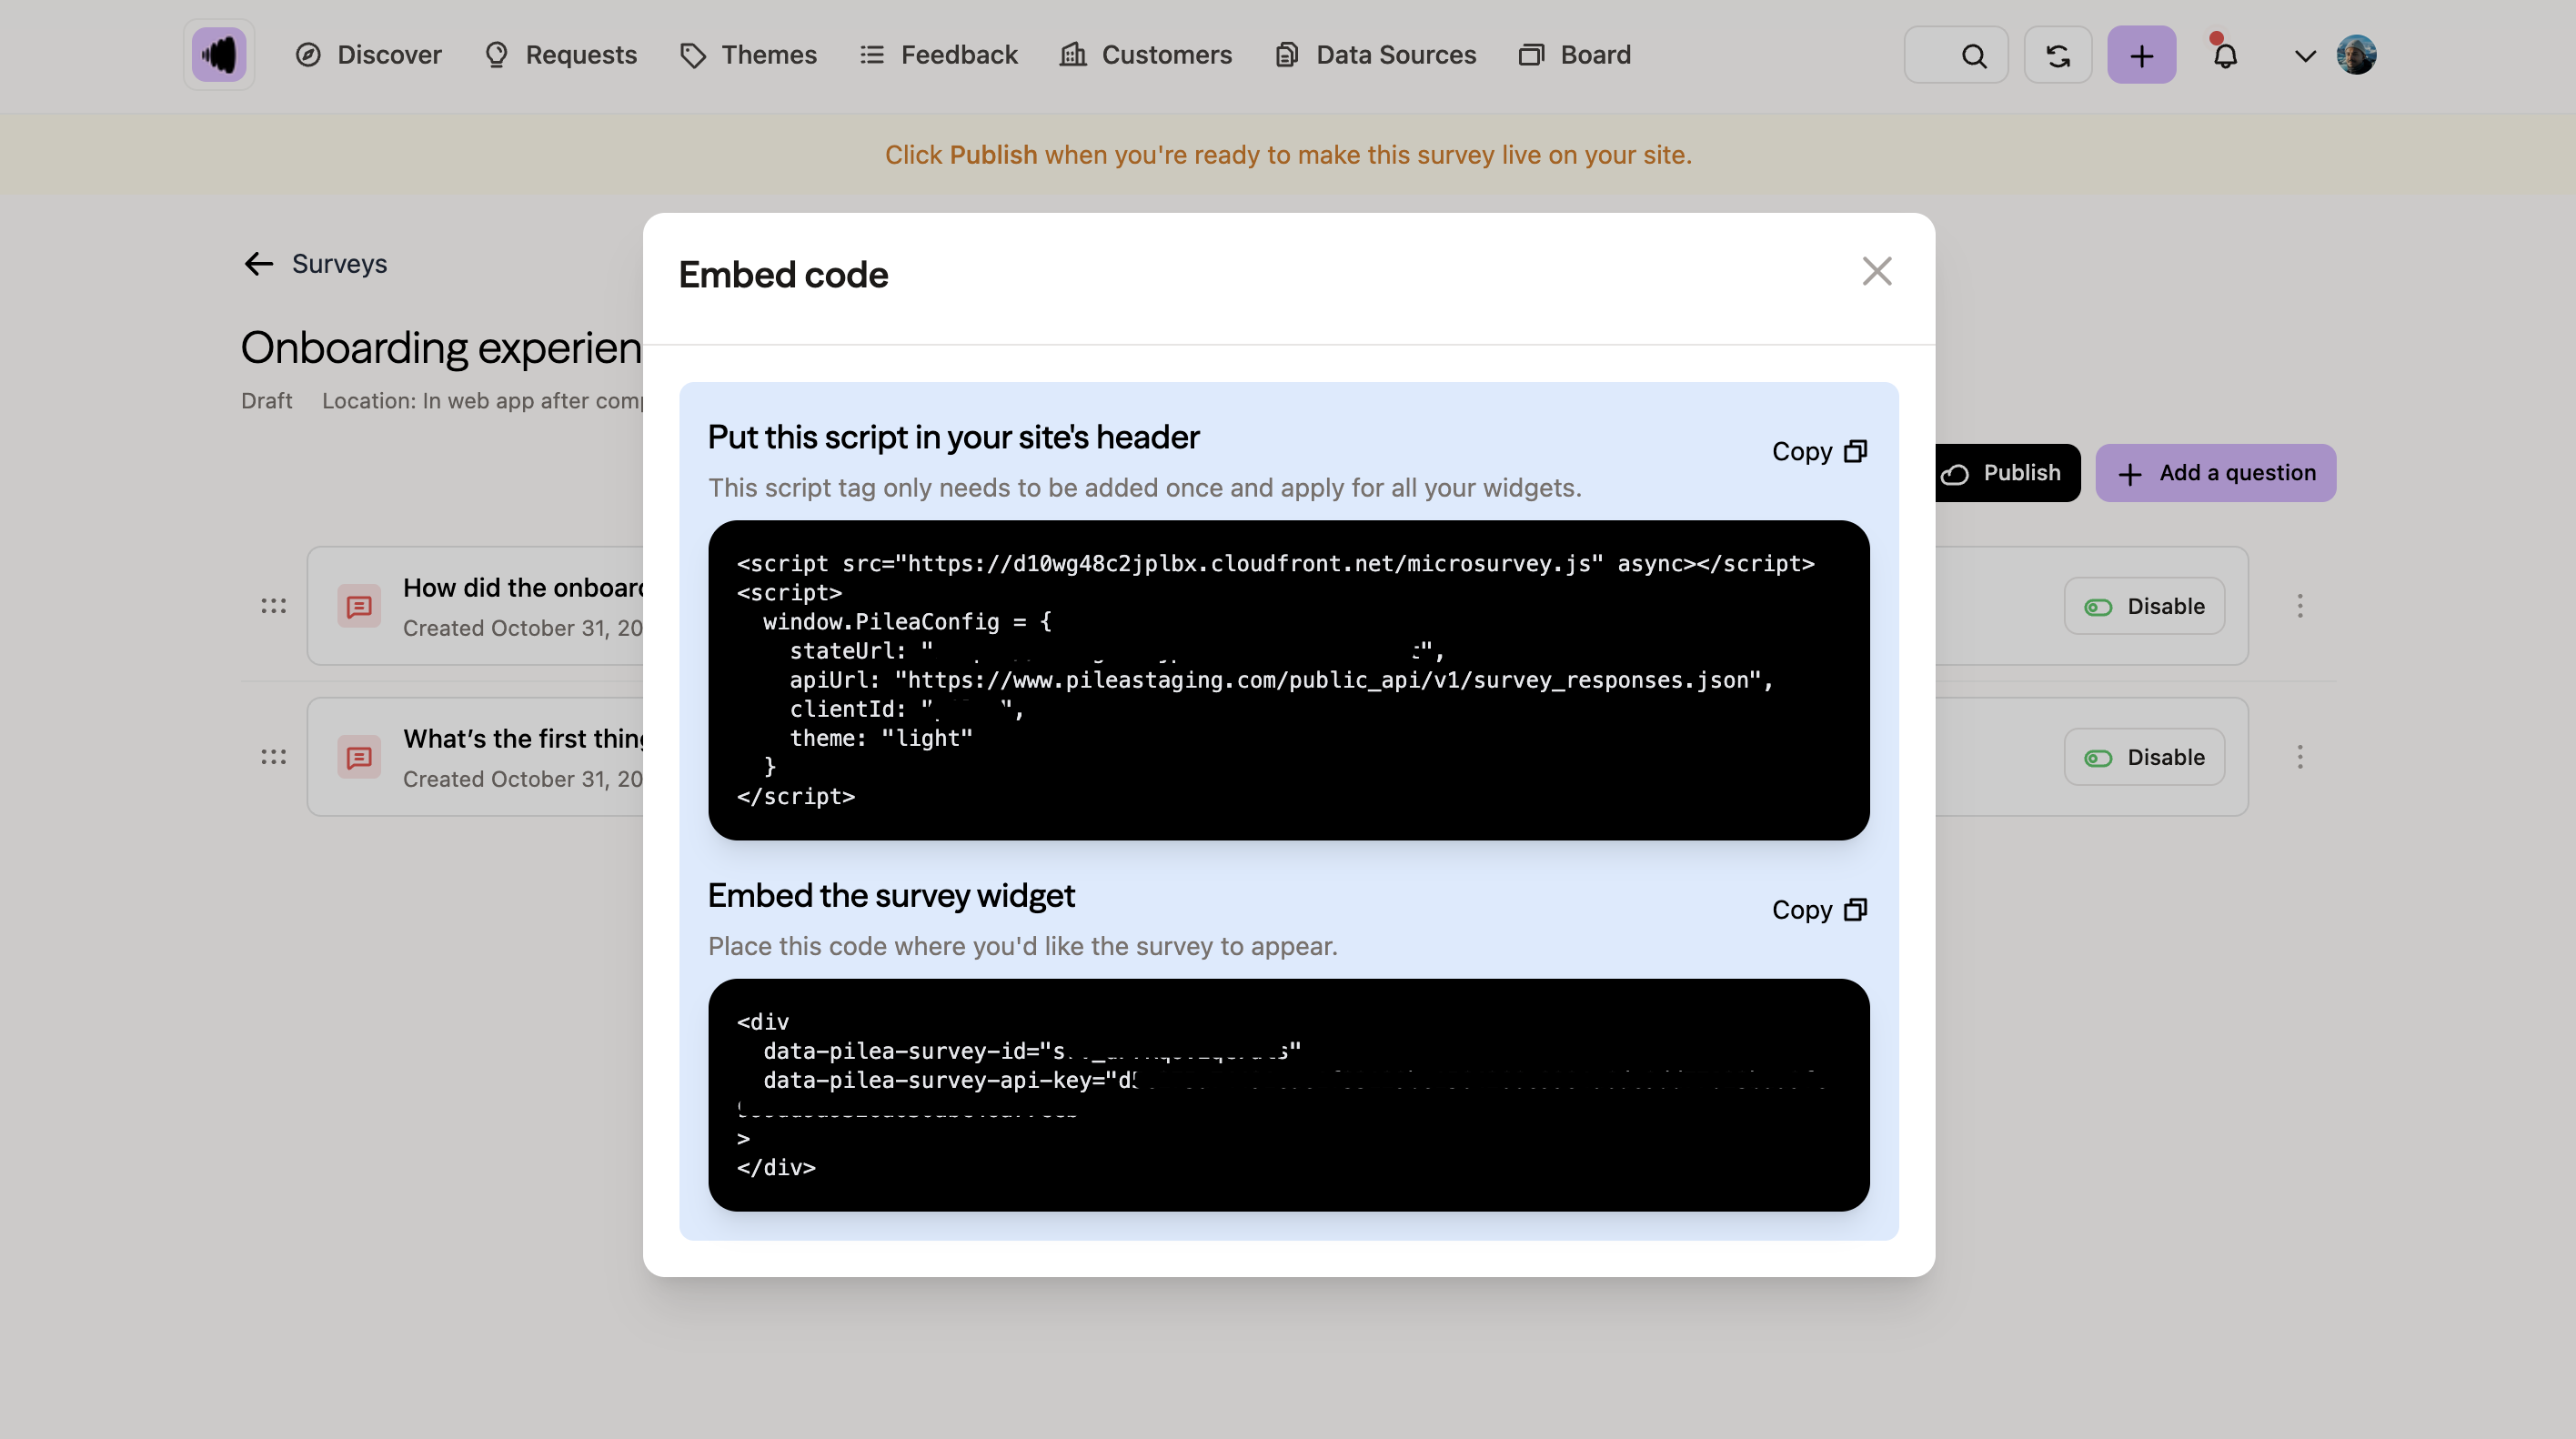Viewport: 2576px width, 1439px height.
Task: Copy the site header script
Action: (1818, 451)
